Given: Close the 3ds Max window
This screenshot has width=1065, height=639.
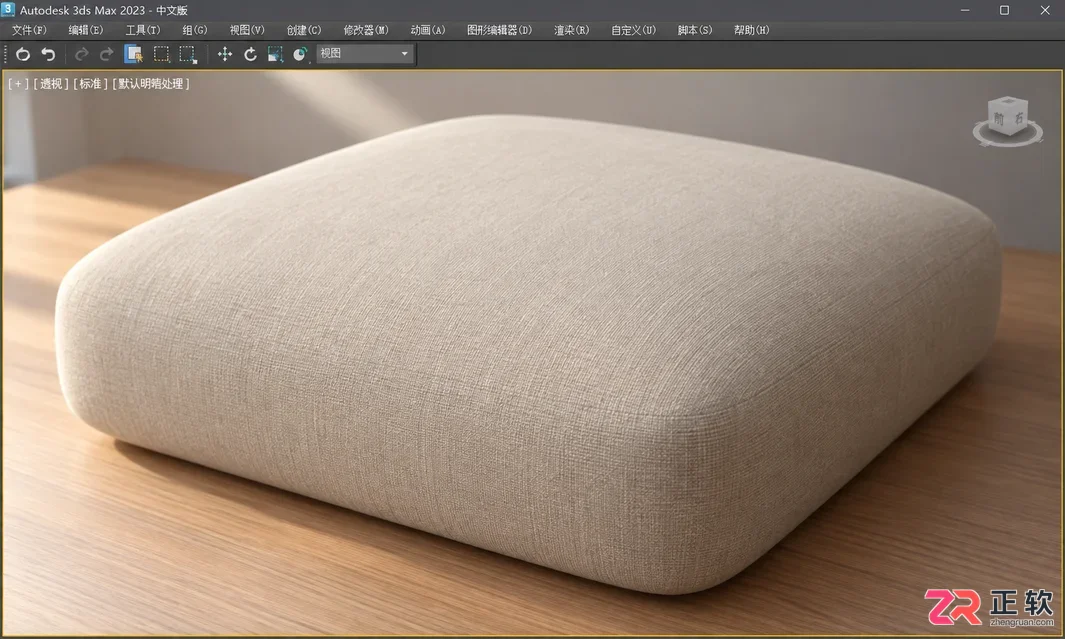Looking at the screenshot, I should point(1045,10).
